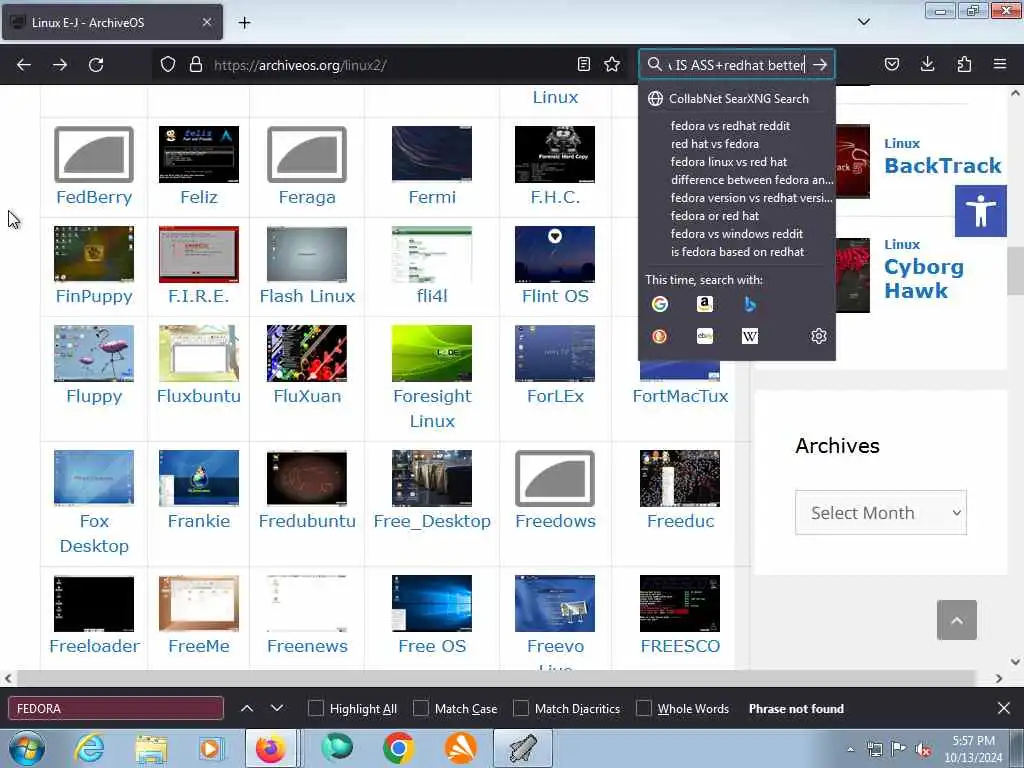Close the Linux E-J tab
Viewport: 1024px width, 768px height.
click(x=206, y=22)
